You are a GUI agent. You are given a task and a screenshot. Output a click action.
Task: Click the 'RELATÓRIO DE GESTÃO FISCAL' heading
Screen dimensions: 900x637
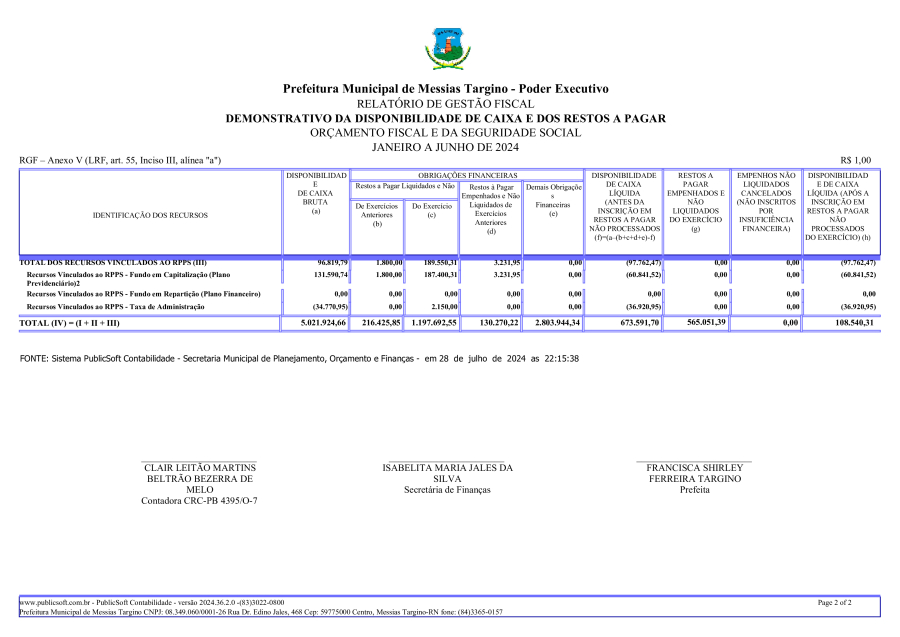pyautogui.click(x=445, y=104)
